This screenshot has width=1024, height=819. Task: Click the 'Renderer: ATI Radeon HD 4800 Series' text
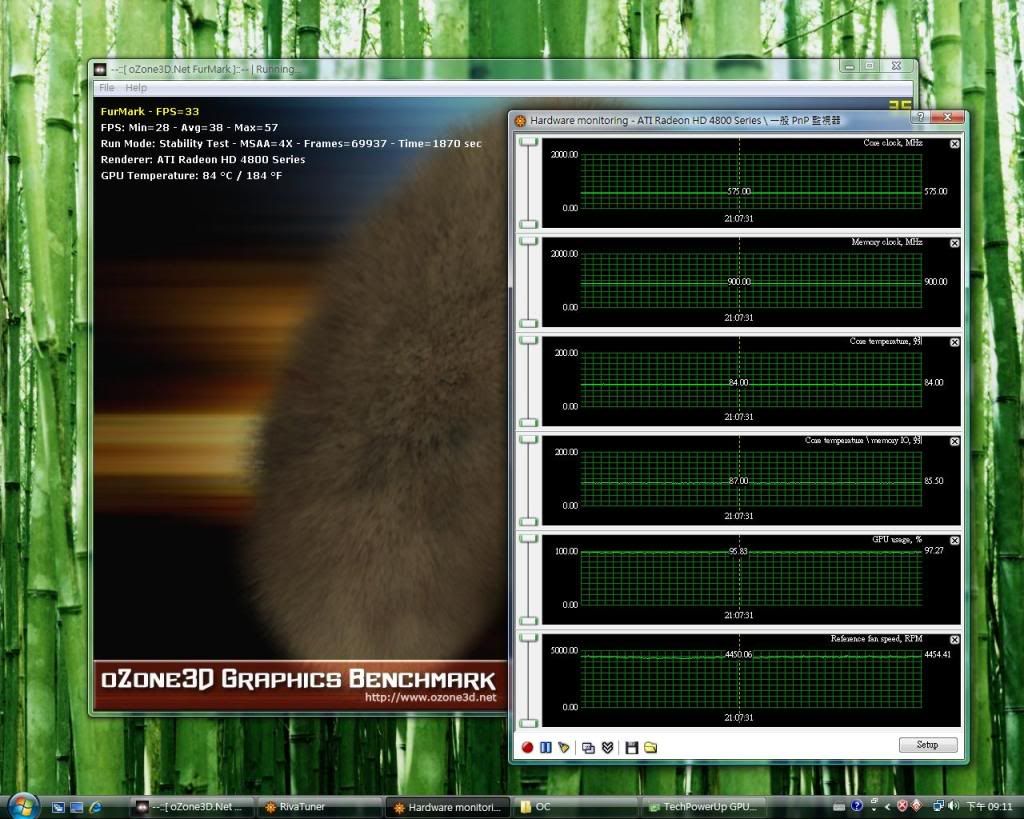point(202,159)
